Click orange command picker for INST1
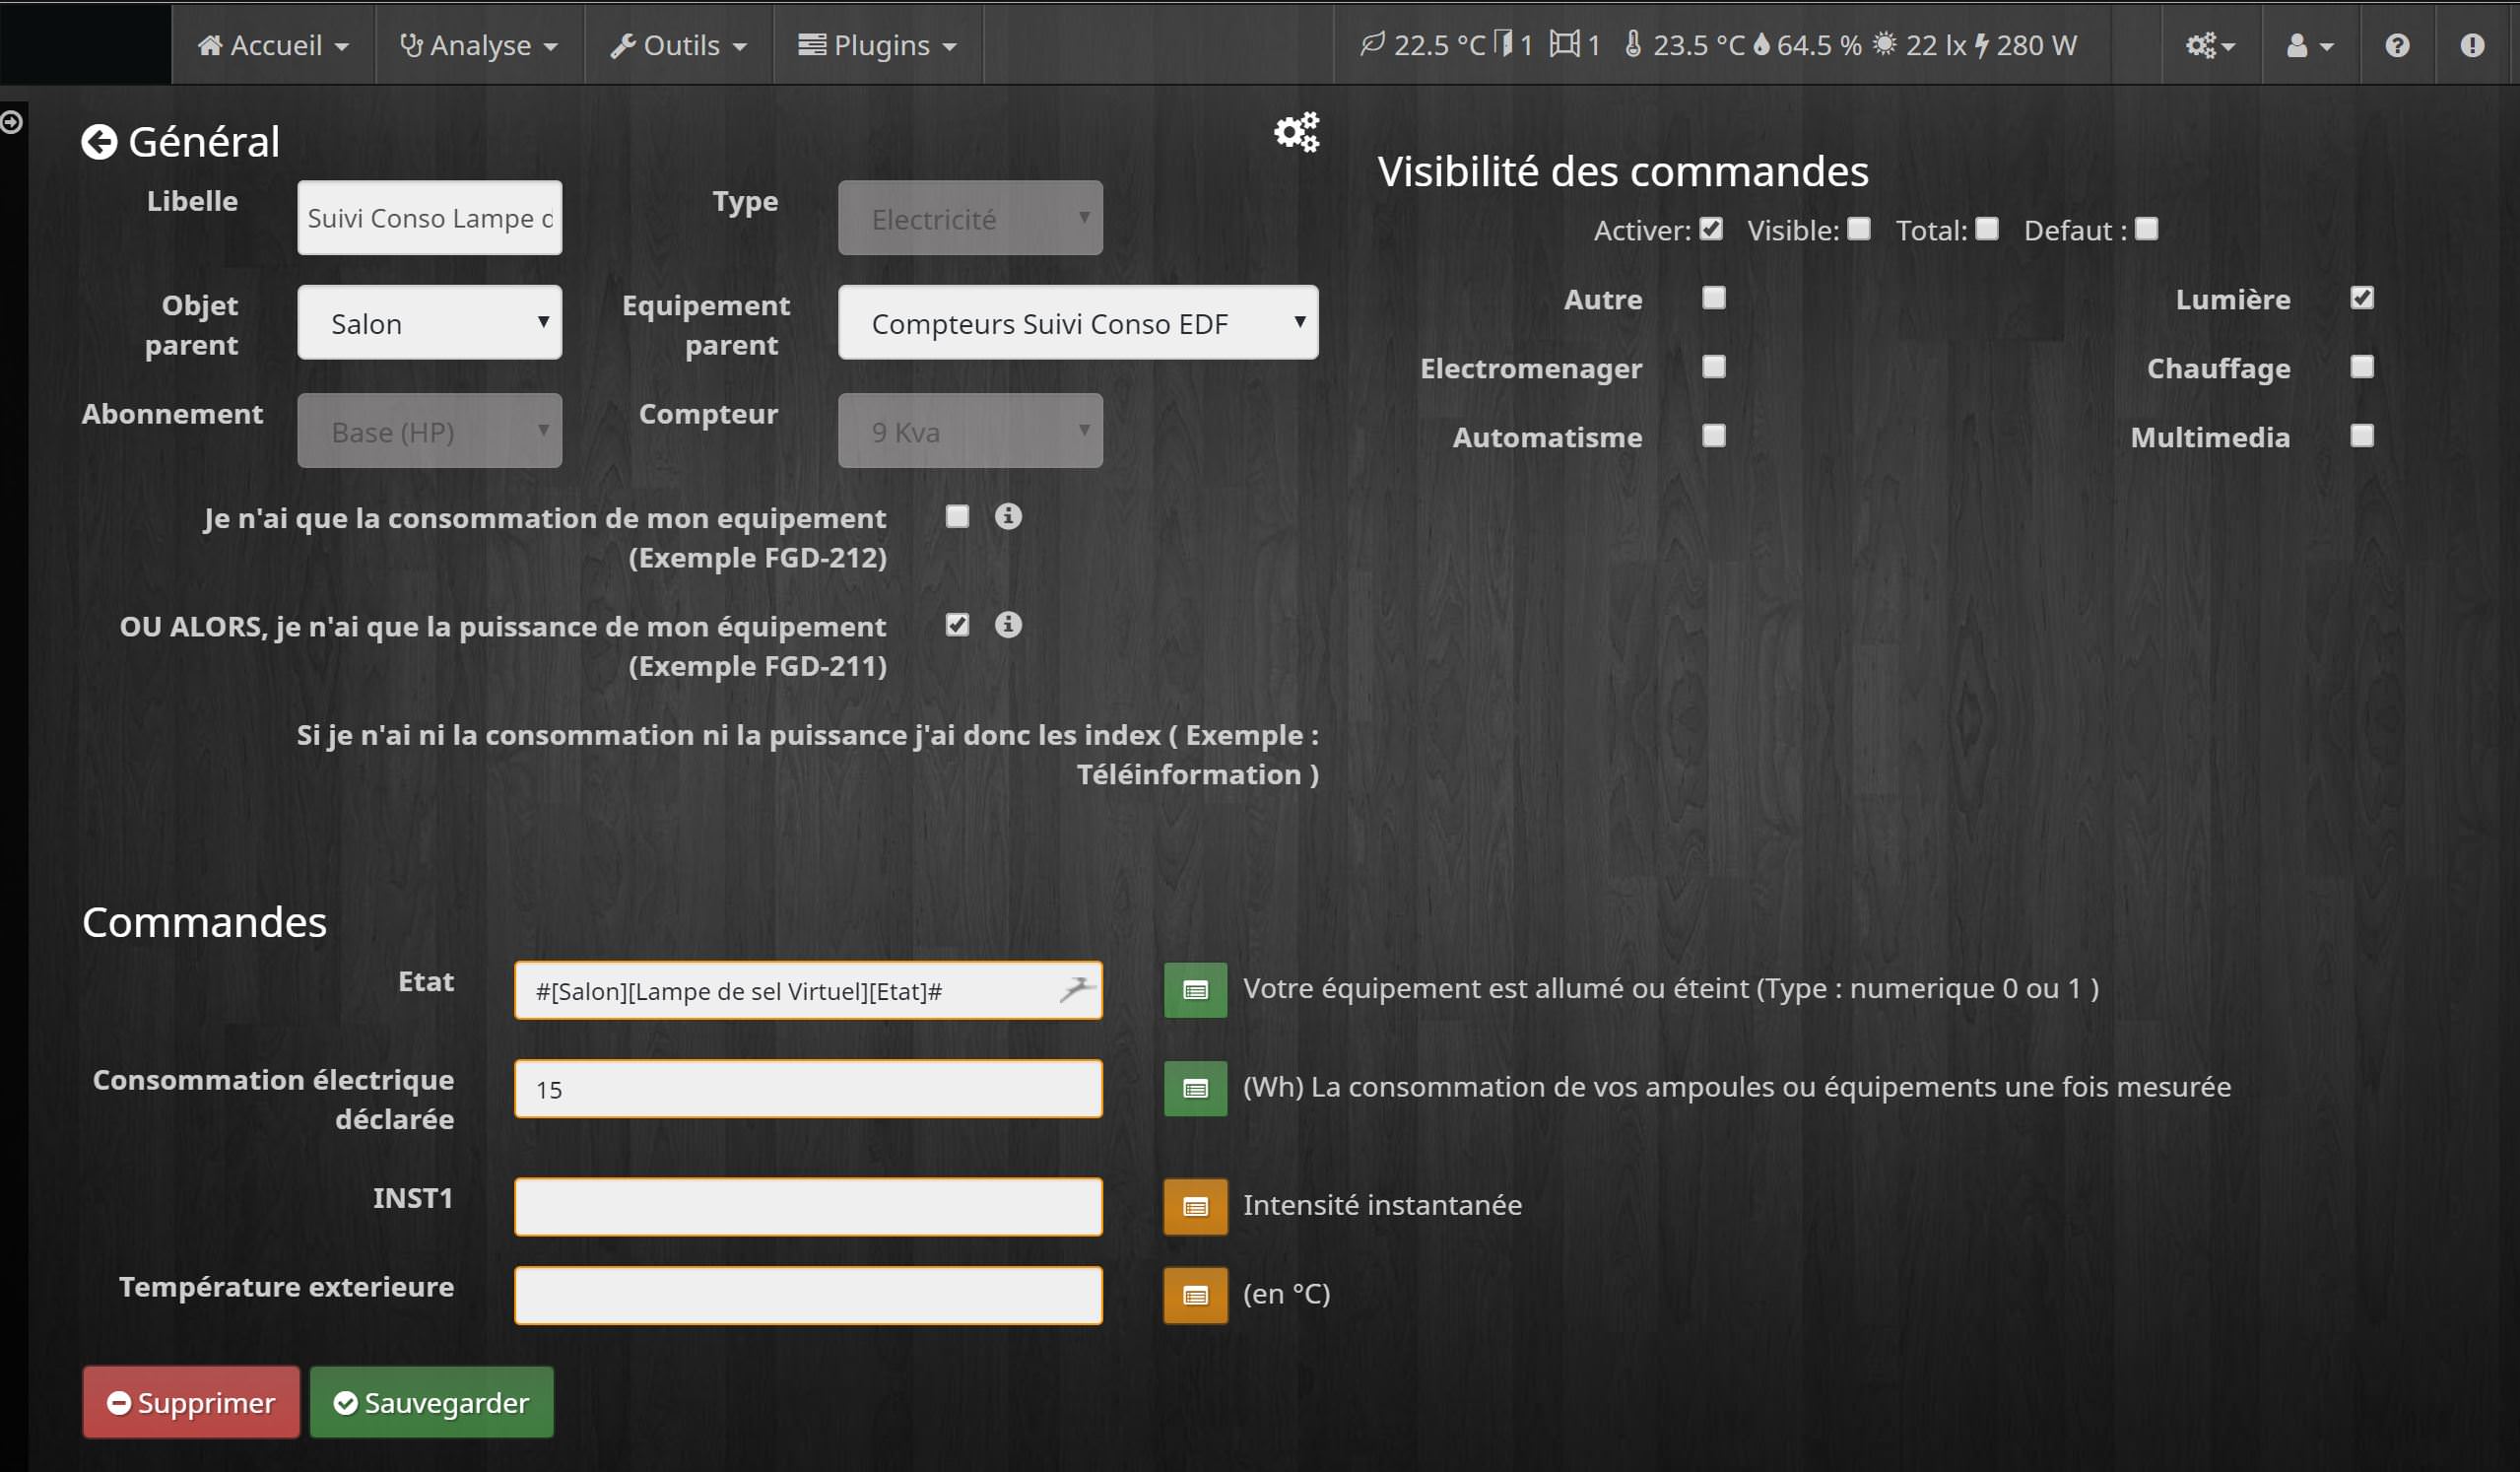The image size is (2520, 1472). pyautogui.click(x=1195, y=1207)
